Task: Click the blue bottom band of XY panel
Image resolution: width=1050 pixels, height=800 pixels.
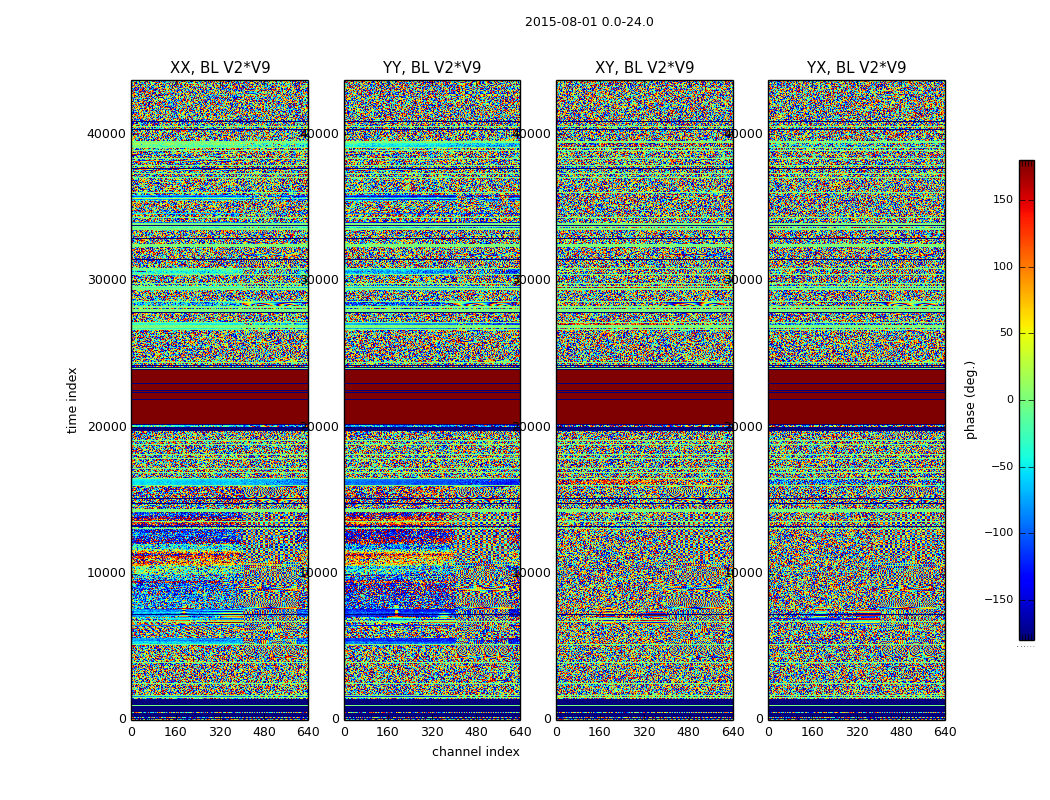Action: click(645, 709)
